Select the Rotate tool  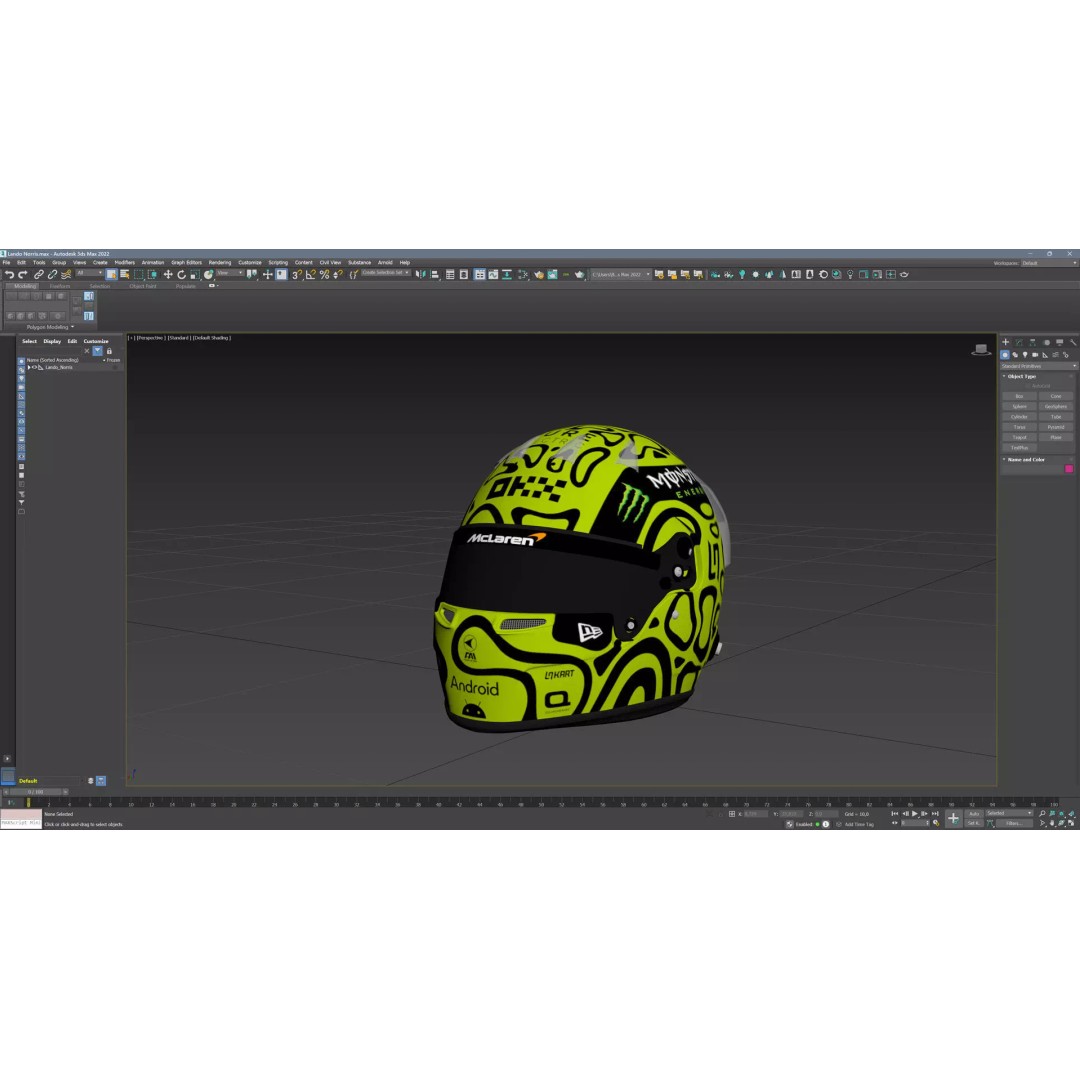180,272
